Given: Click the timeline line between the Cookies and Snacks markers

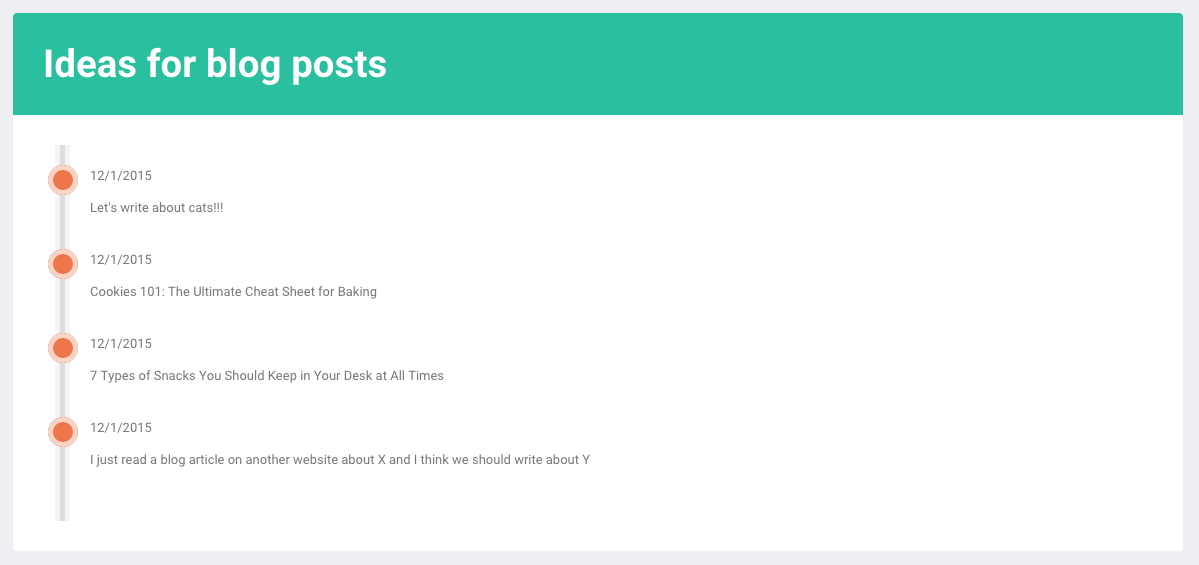Looking at the screenshot, I should 63,307.
